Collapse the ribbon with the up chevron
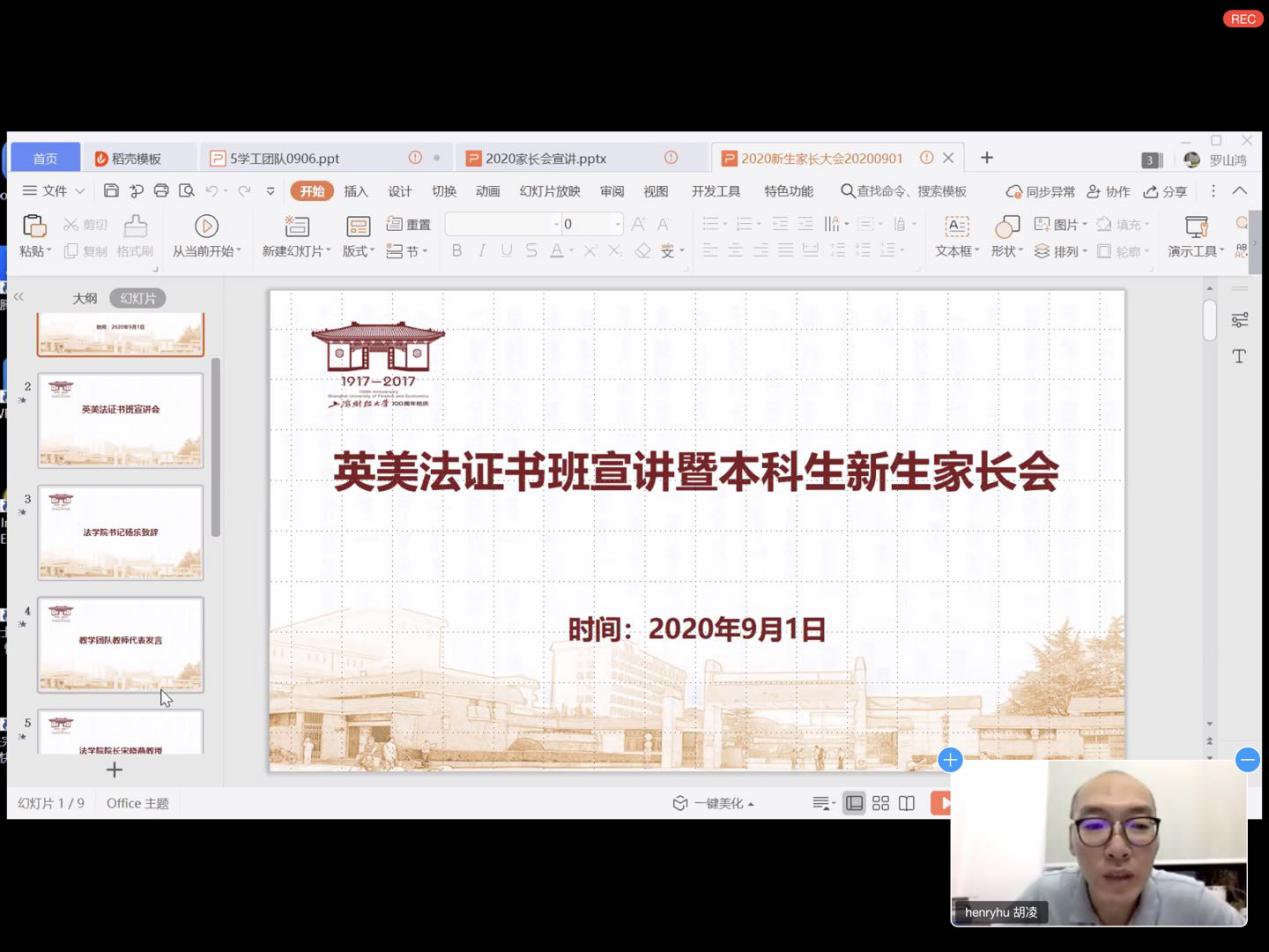 tap(1240, 191)
